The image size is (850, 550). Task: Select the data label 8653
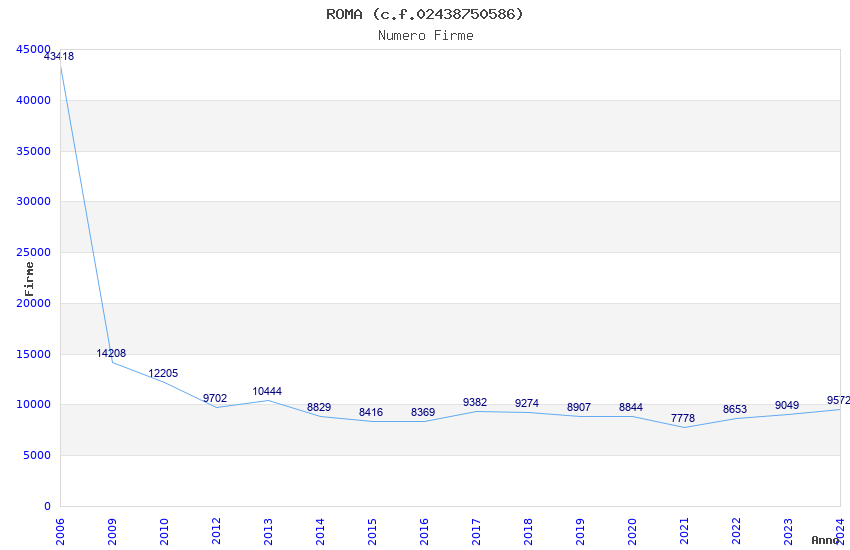pyautogui.click(x=735, y=410)
